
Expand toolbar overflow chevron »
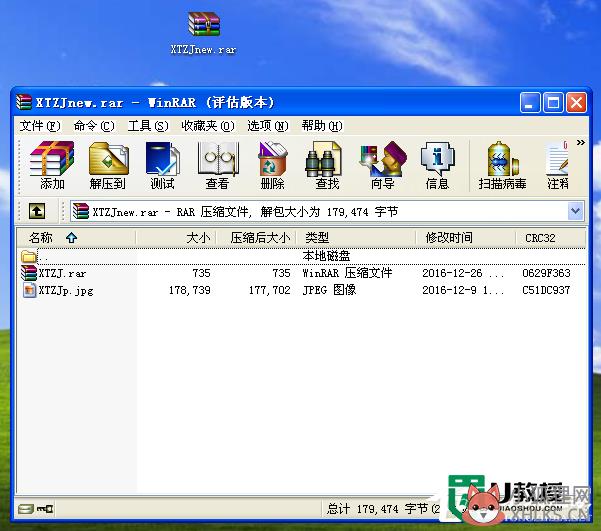(580, 143)
